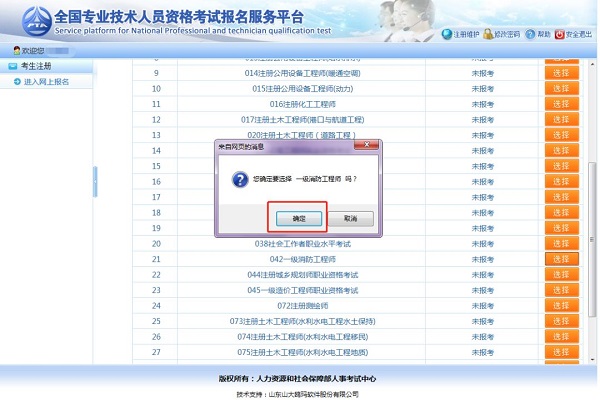600x400 pixels.
Task: Click the arrow icon beside 进入网上报名
Action: (17, 82)
